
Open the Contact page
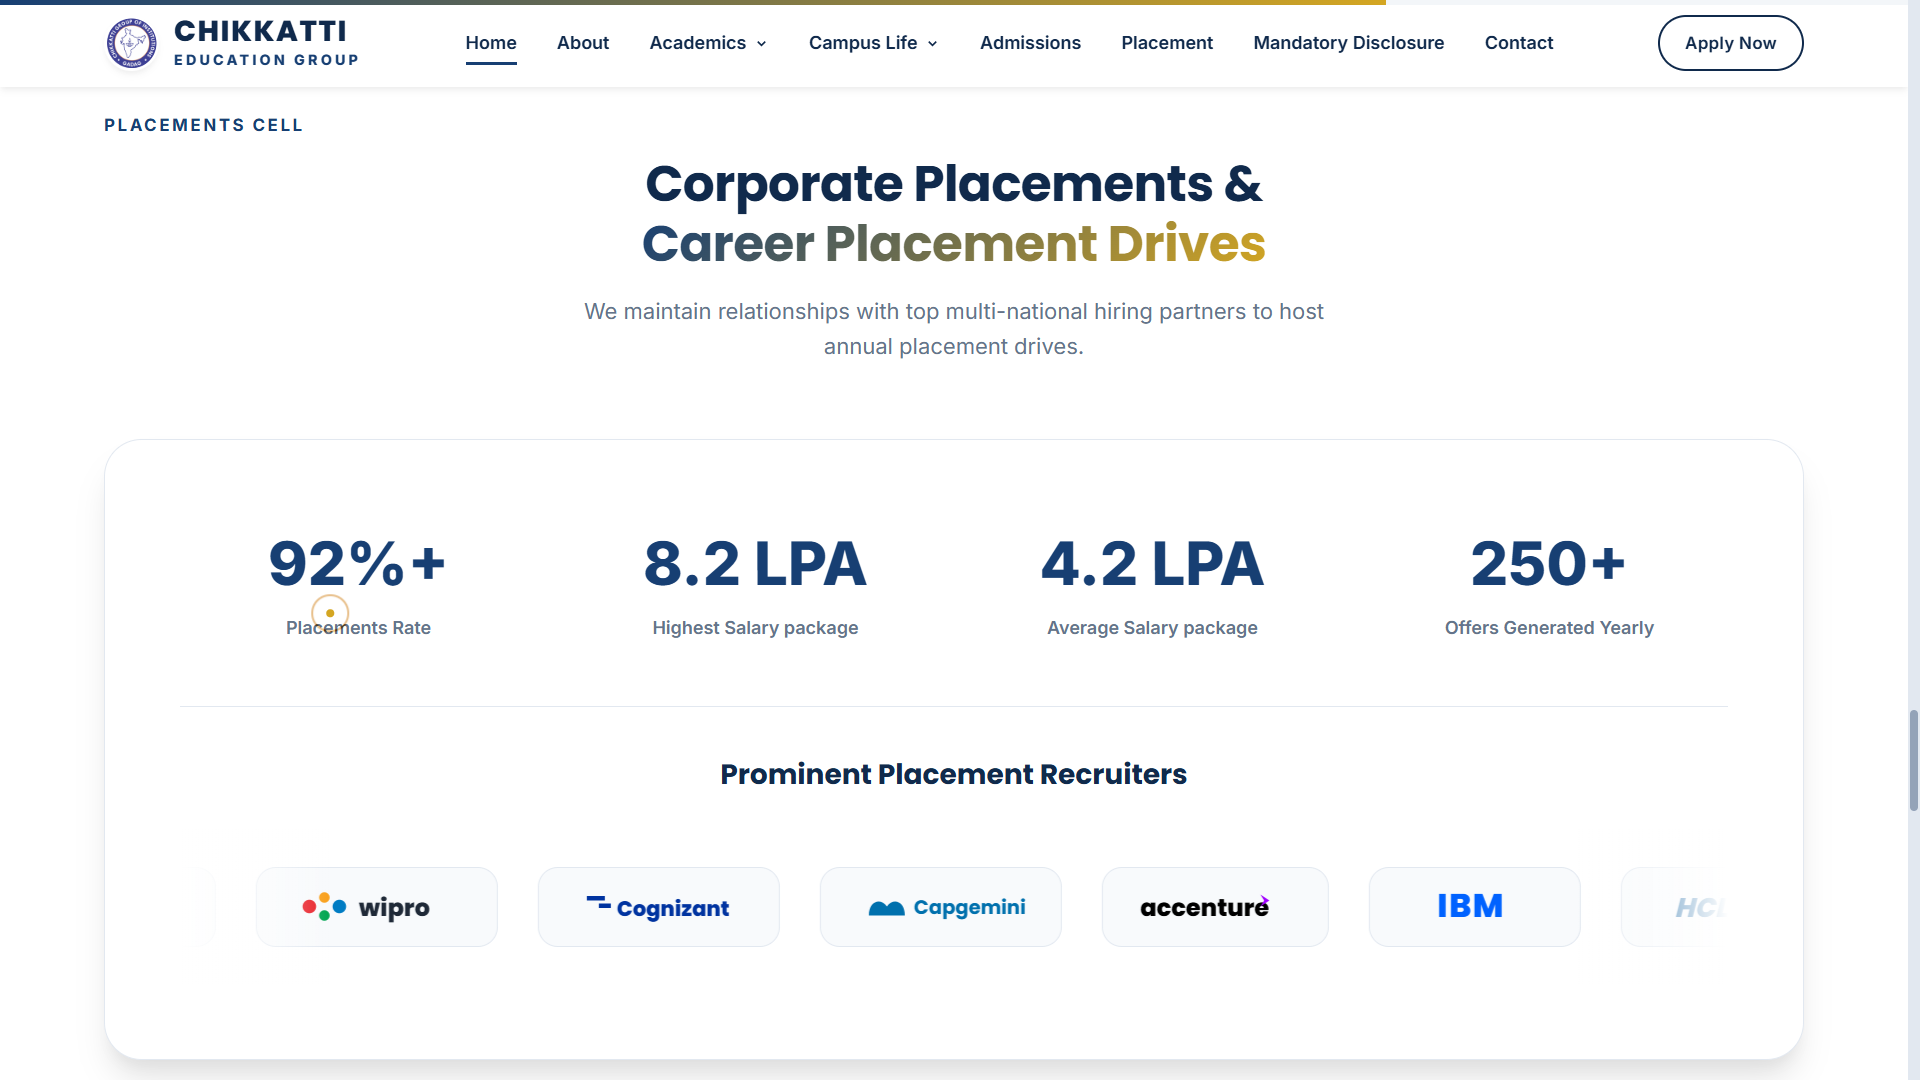pyautogui.click(x=1518, y=43)
